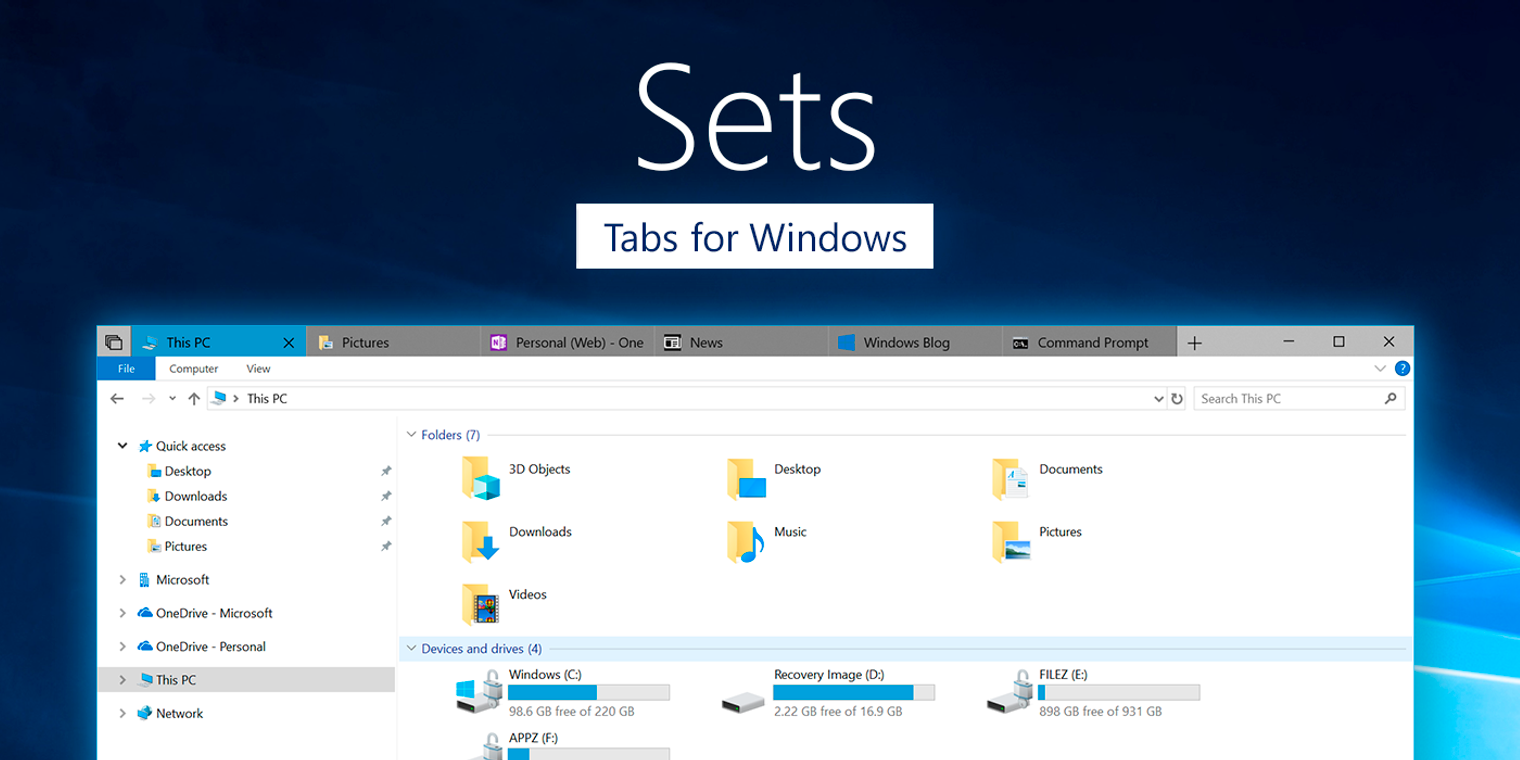
Task: Open the Documents folder icon in Folders
Action: (1011, 478)
